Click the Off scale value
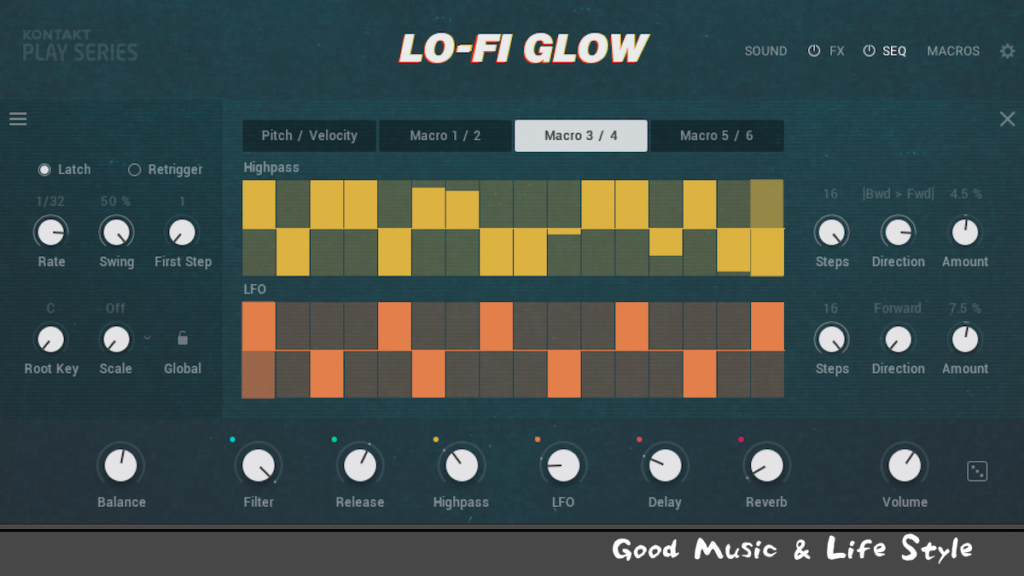1024x576 pixels. pyautogui.click(x=116, y=308)
